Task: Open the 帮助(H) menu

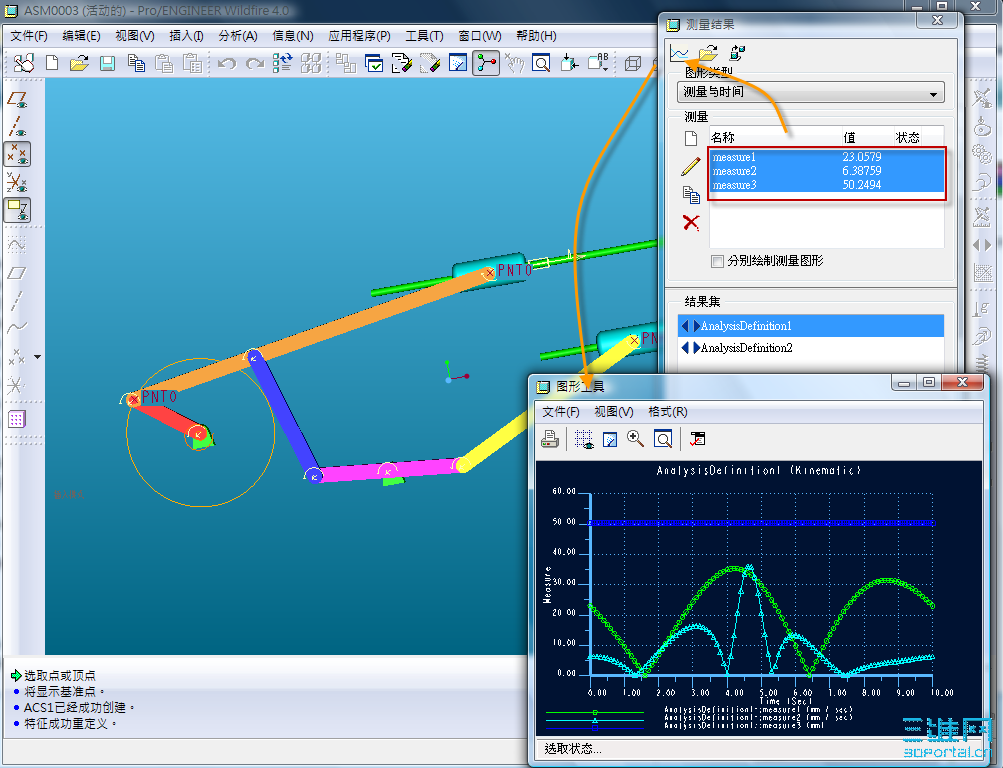Action: (536, 36)
